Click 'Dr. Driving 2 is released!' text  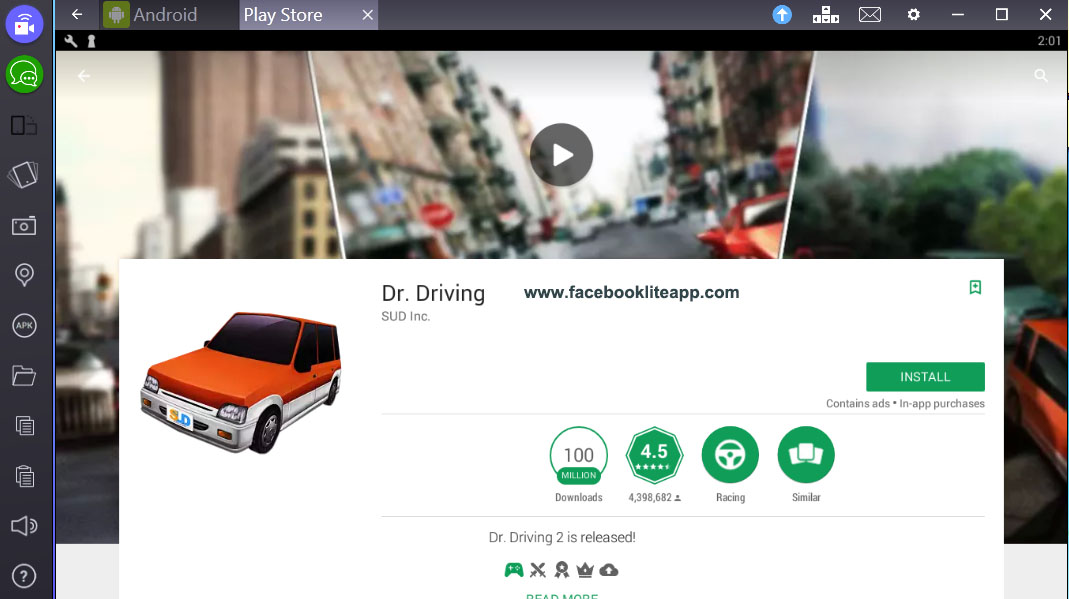point(562,538)
